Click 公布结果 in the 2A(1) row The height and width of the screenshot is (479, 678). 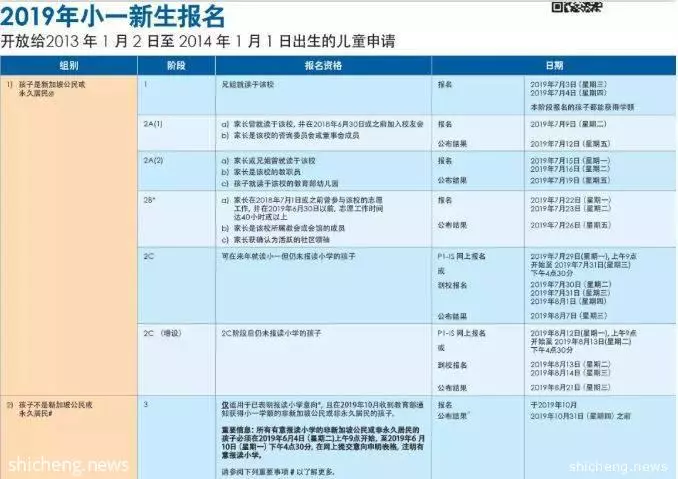(x=452, y=144)
